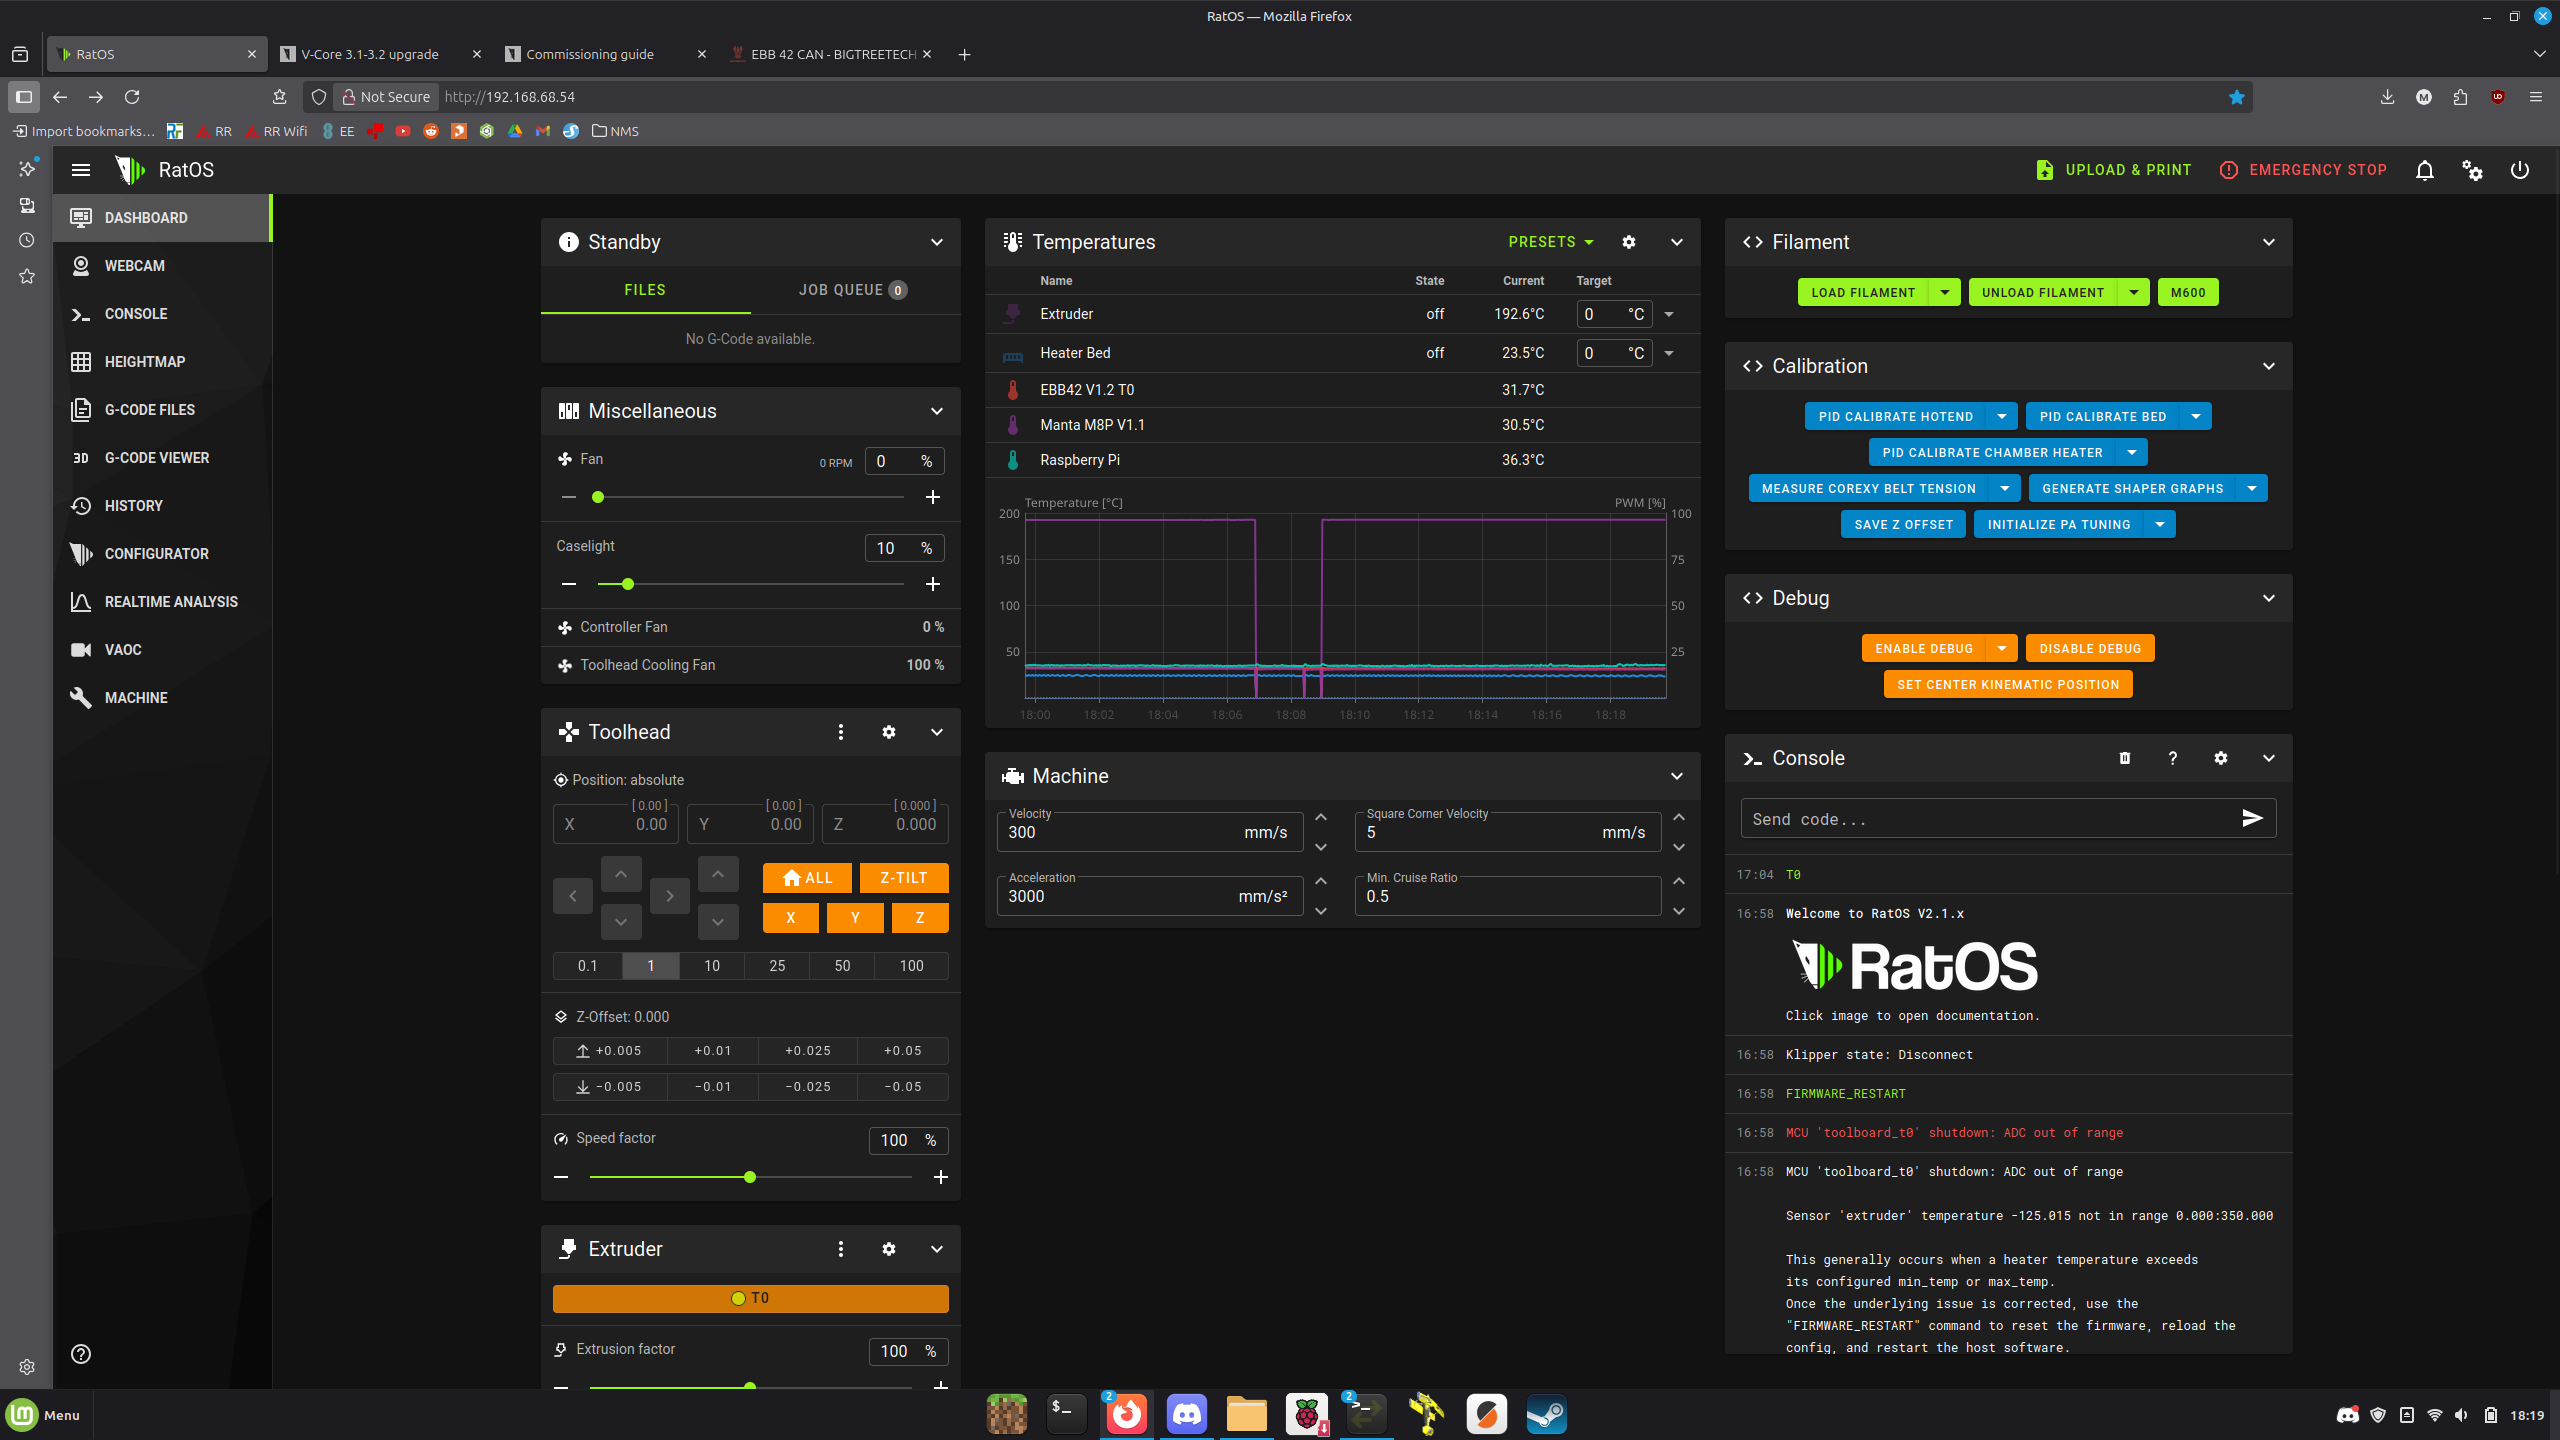
Task: Collapse the Calibration panel
Action: tap(2268, 366)
